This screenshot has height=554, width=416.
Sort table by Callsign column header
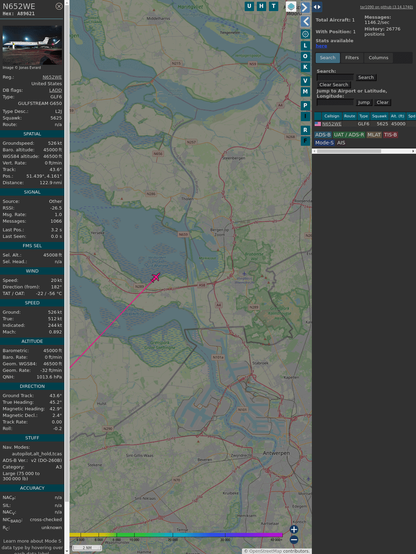click(332, 116)
